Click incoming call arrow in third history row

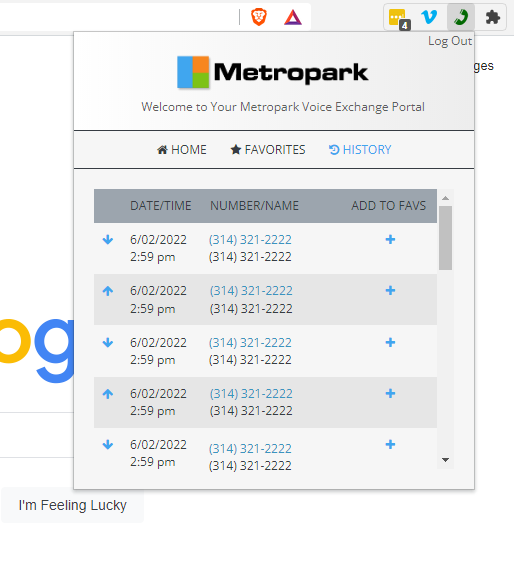pyautogui.click(x=108, y=343)
